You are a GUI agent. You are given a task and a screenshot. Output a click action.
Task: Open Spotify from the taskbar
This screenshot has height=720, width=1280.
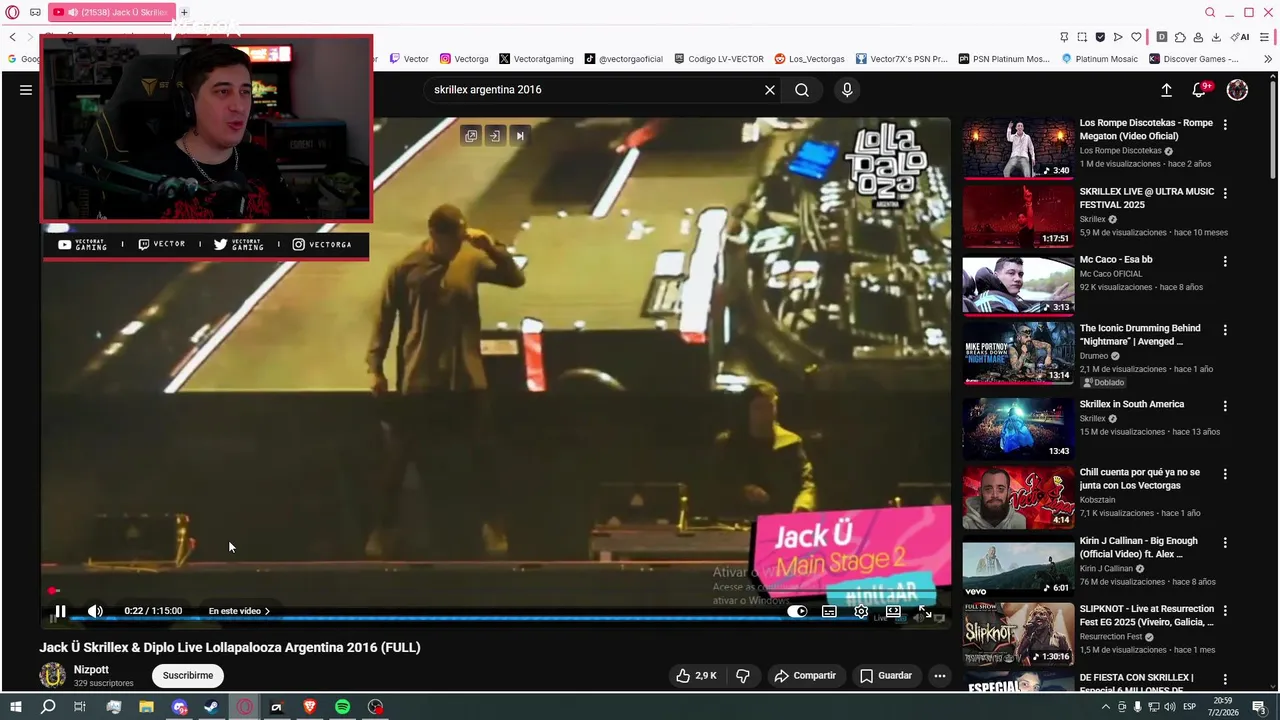pyautogui.click(x=342, y=707)
